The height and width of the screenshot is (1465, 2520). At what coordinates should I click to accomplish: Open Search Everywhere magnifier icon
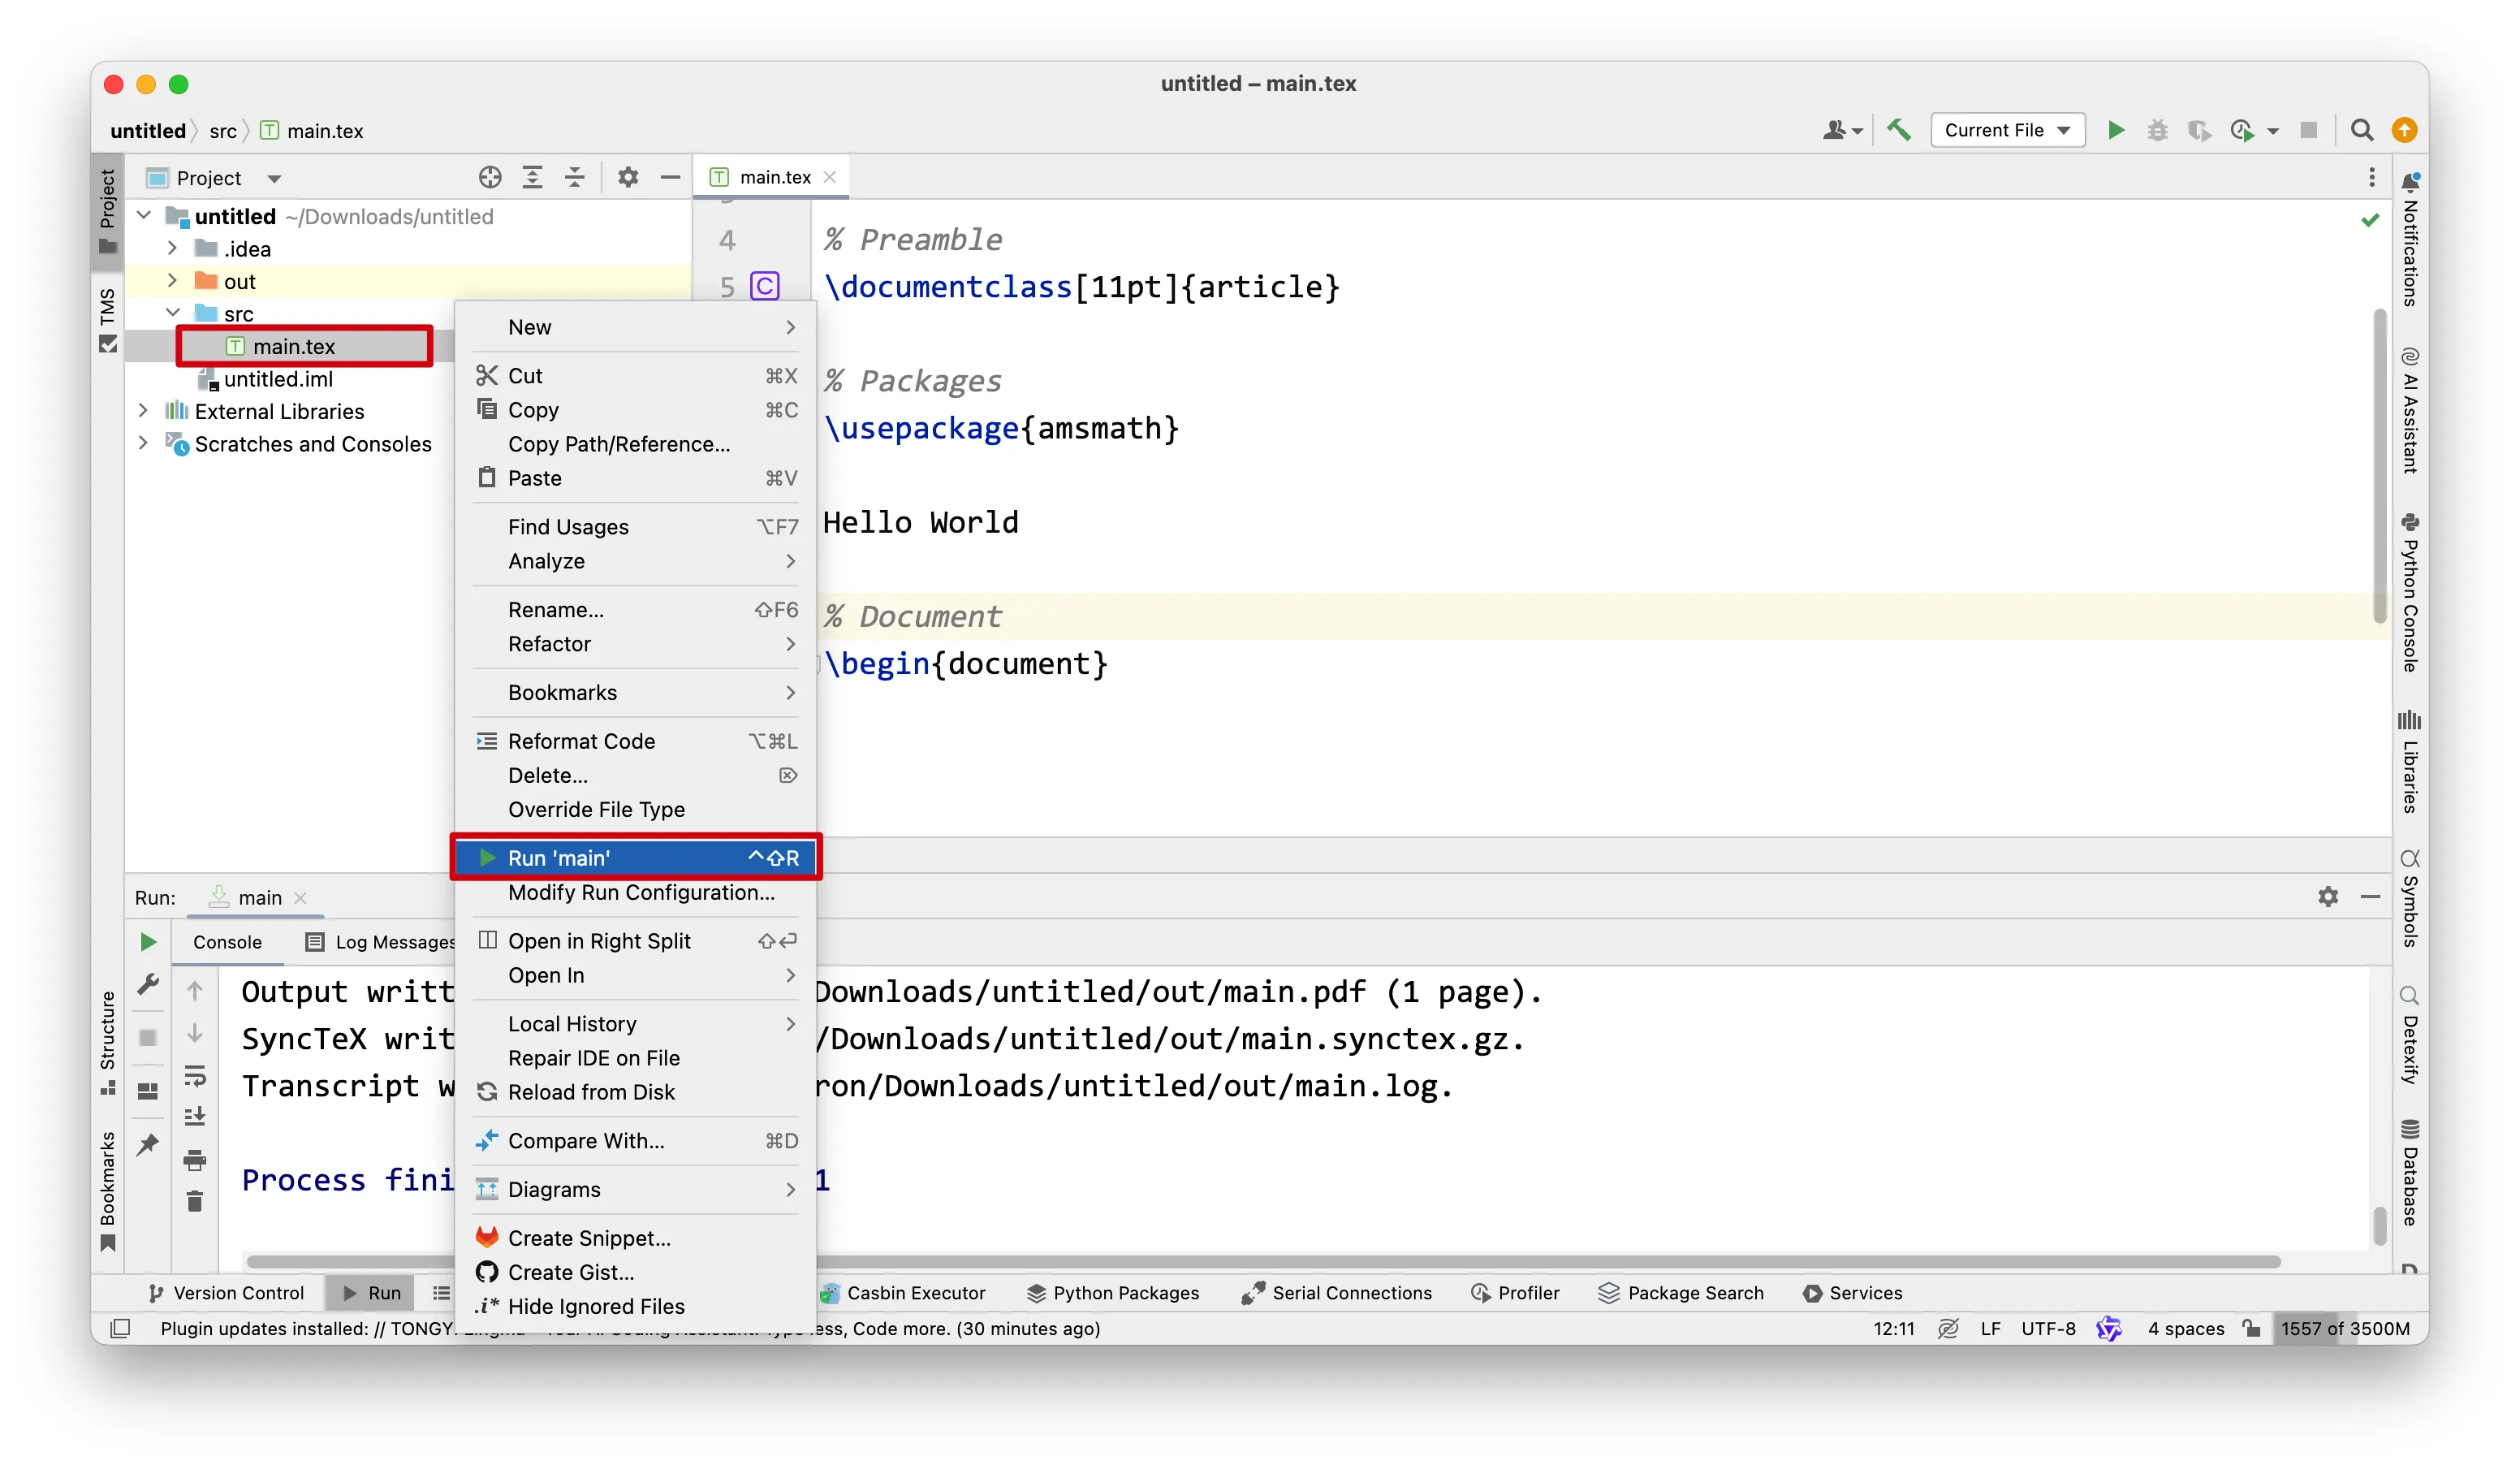coord(2361,130)
